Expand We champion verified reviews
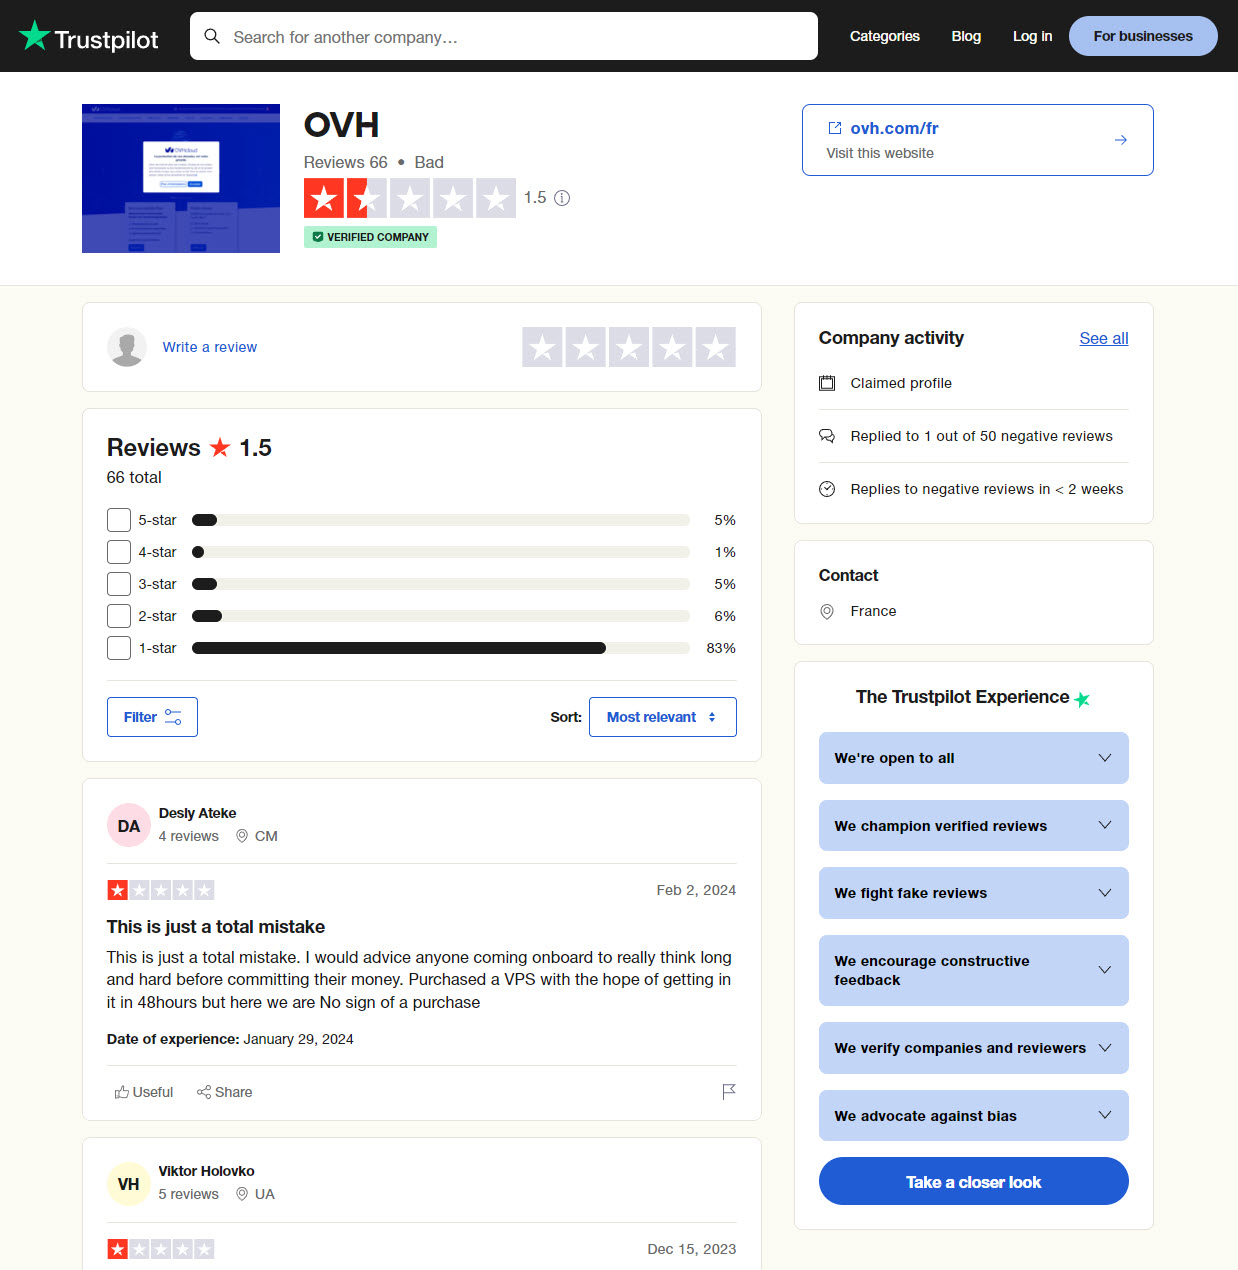The image size is (1238, 1270). (x=974, y=826)
